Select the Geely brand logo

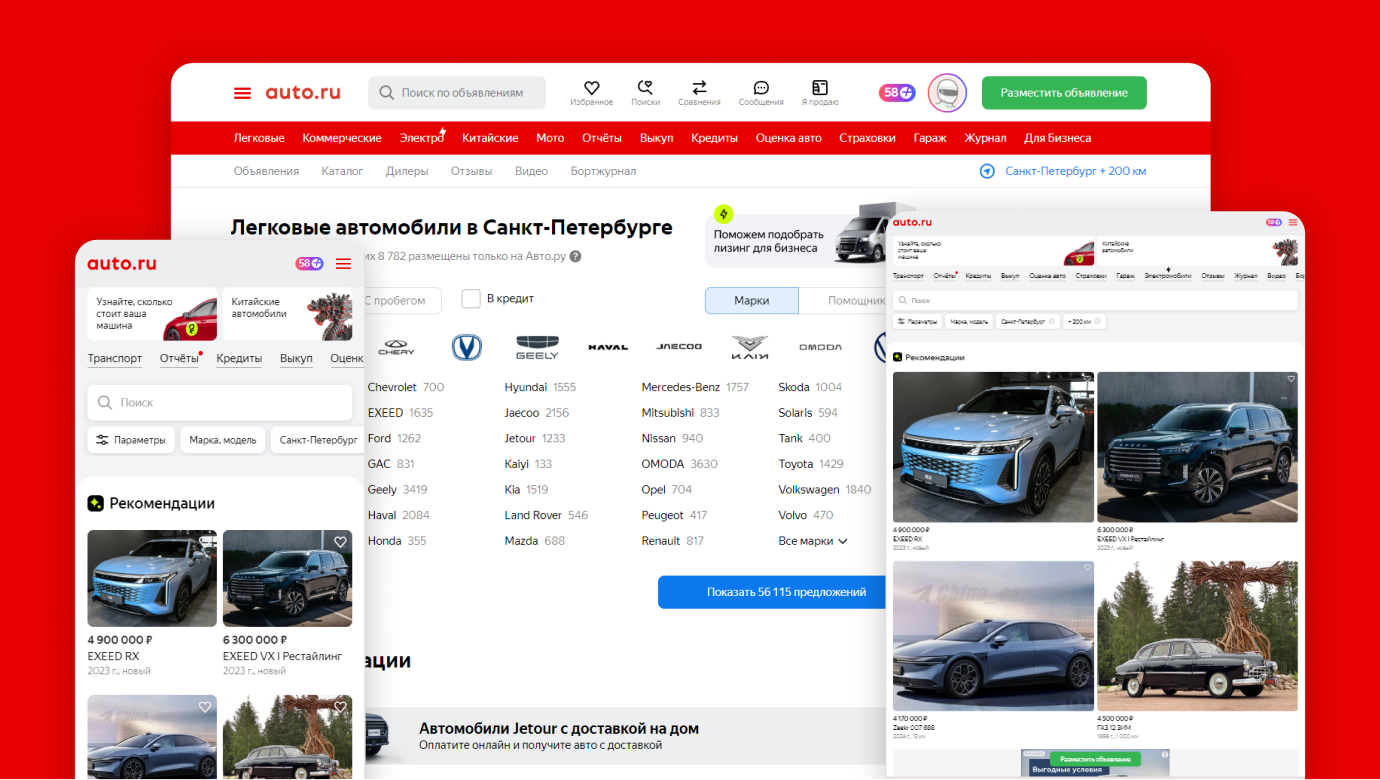(x=537, y=347)
